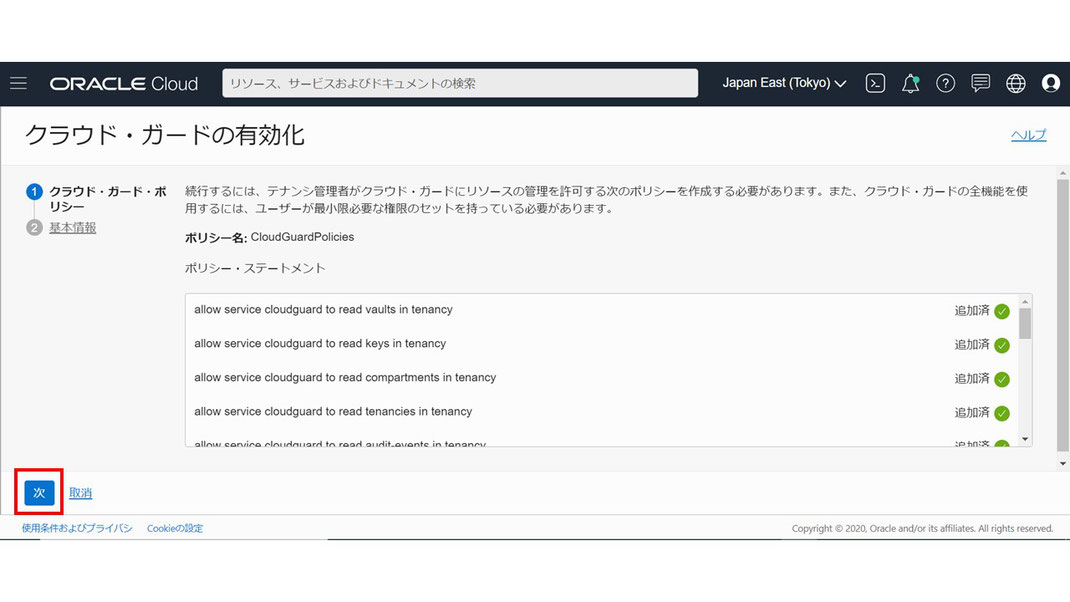The width and height of the screenshot is (1070, 602).
Task: Open the Cloud Shell terminal icon
Action: tap(875, 83)
